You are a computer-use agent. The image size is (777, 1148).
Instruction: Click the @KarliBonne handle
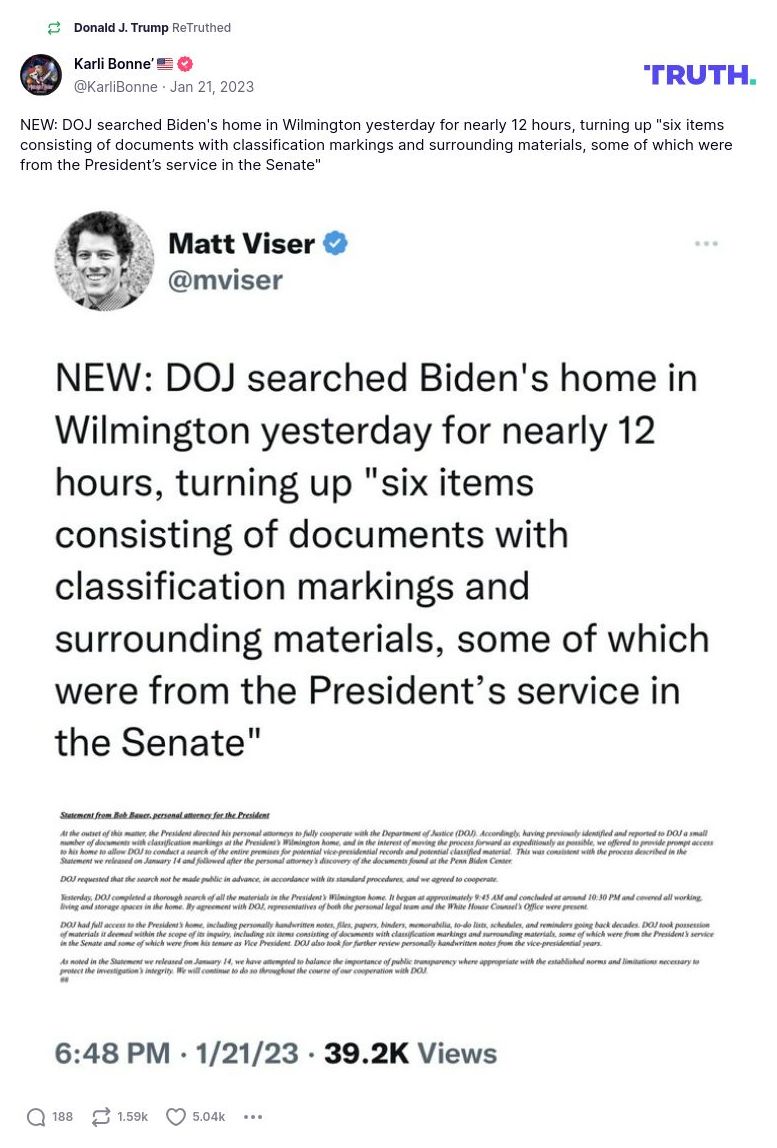click(115, 87)
